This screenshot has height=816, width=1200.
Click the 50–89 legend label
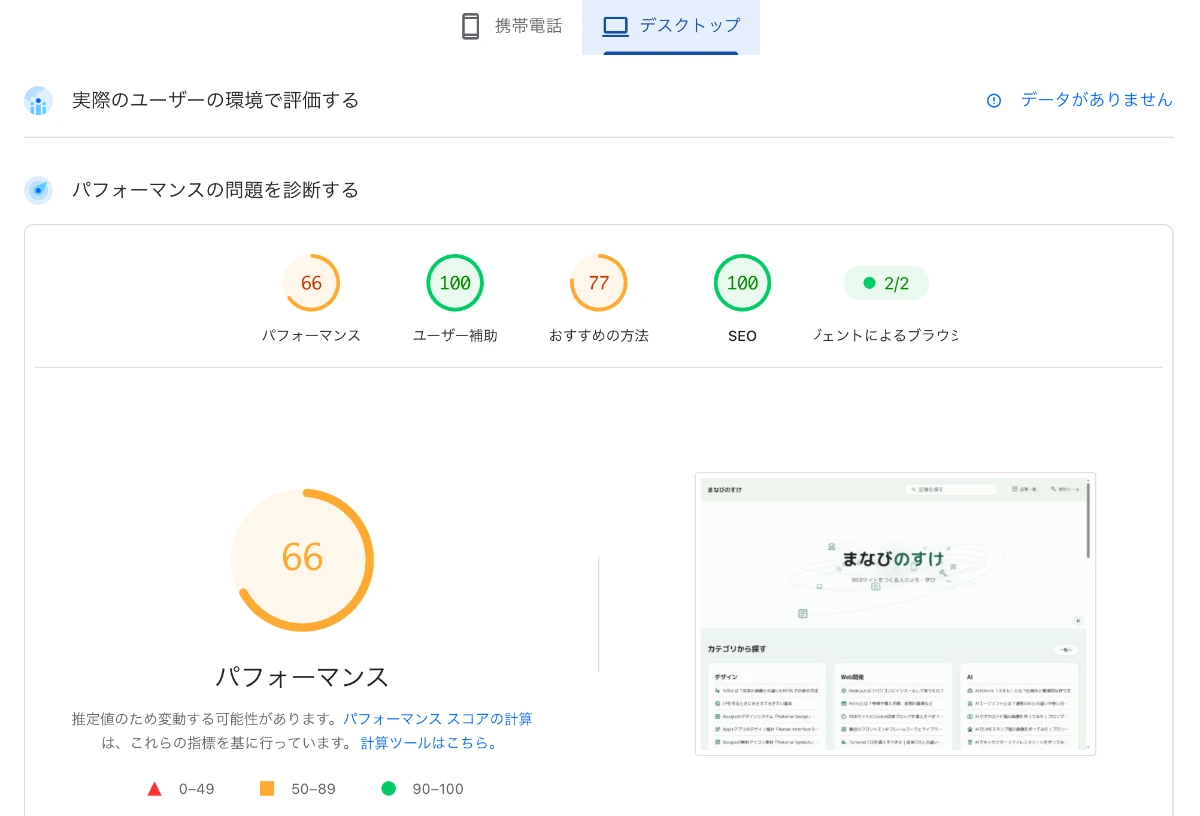tap(313, 789)
